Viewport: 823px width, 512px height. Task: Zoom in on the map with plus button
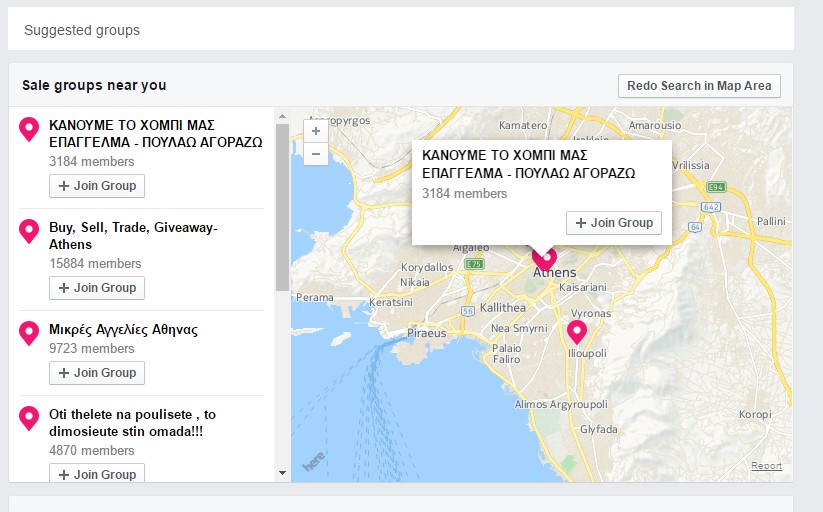click(x=316, y=132)
